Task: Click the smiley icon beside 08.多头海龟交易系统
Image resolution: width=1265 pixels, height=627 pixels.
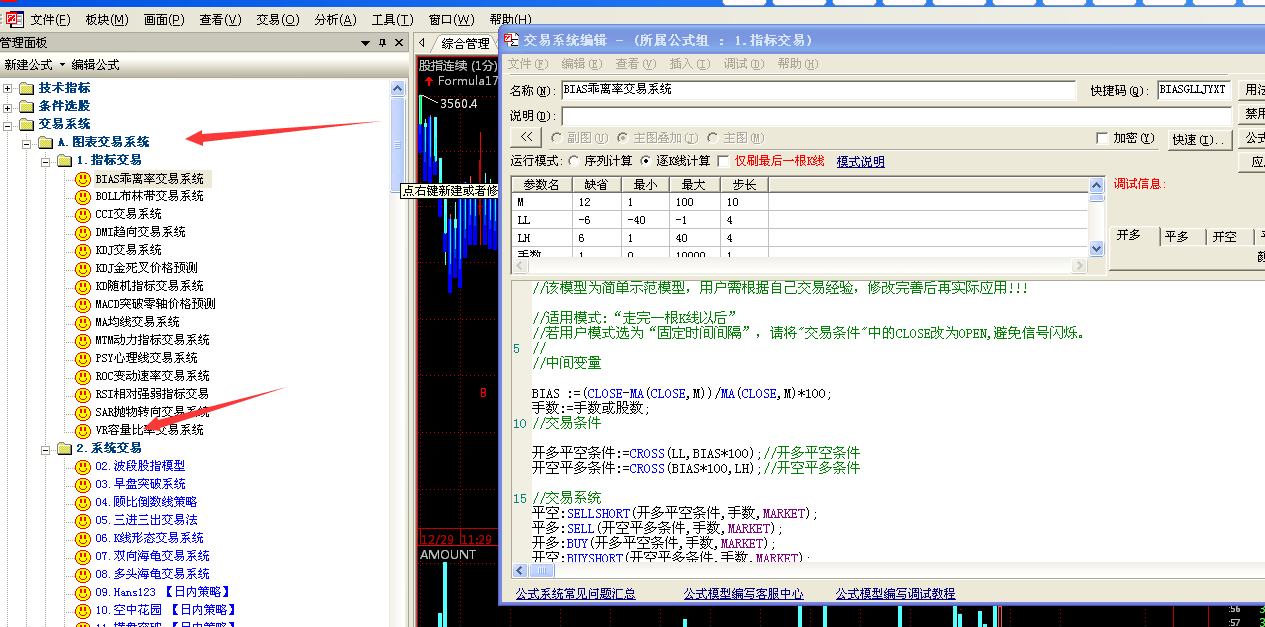Action: click(x=83, y=575)
